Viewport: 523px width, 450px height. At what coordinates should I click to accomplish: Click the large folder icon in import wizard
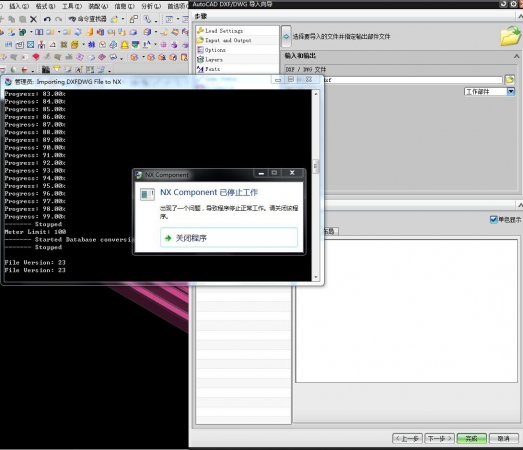[510, 36]
